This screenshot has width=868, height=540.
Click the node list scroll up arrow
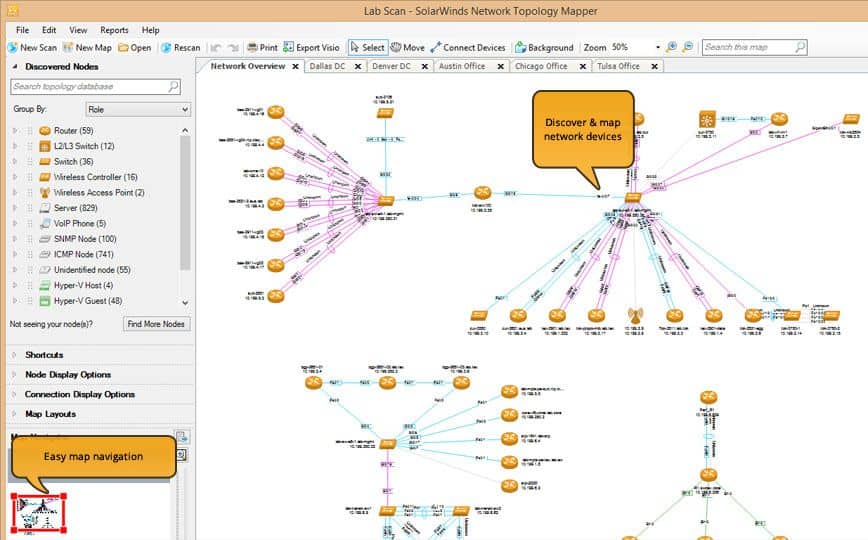pyautogui.click(x=185, y=131)
